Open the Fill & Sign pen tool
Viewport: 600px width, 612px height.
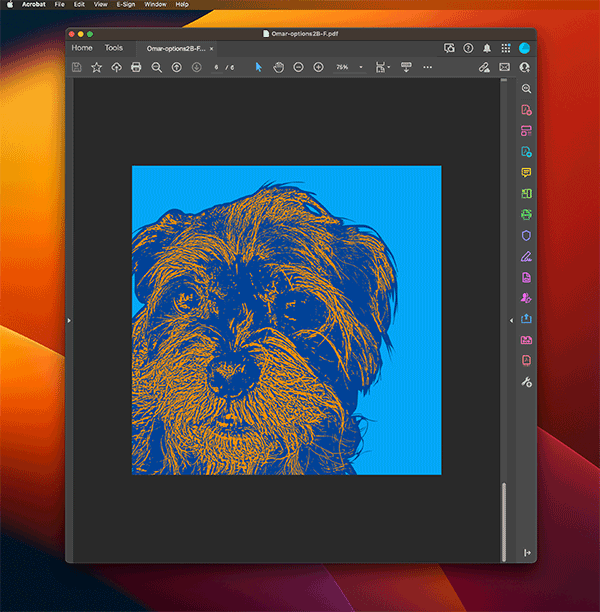coord(526,256)
